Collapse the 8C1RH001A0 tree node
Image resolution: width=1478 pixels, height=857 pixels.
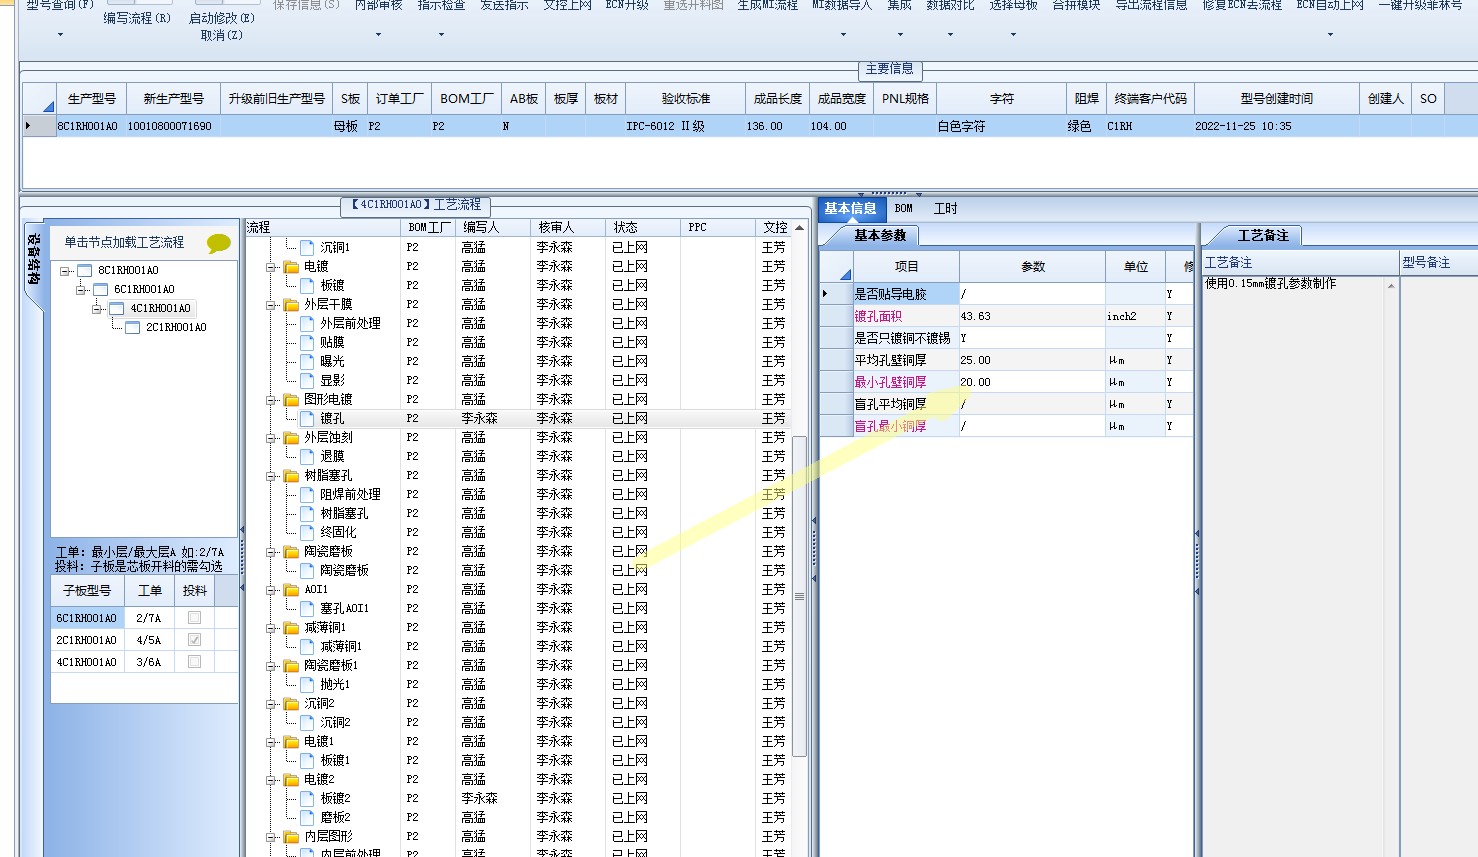pos(65,271)
